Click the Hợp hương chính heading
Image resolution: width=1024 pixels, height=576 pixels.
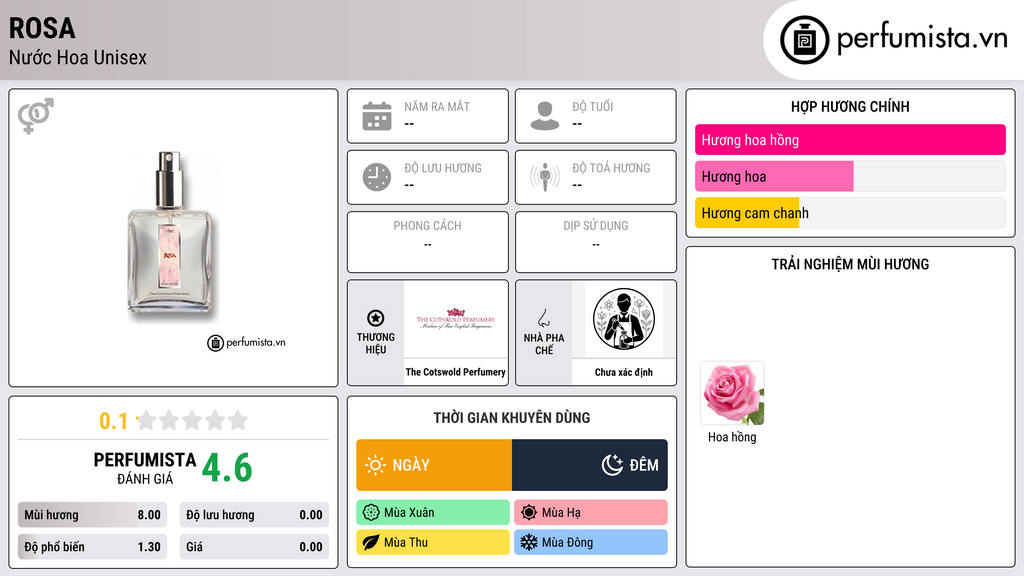tap(850, 106)
